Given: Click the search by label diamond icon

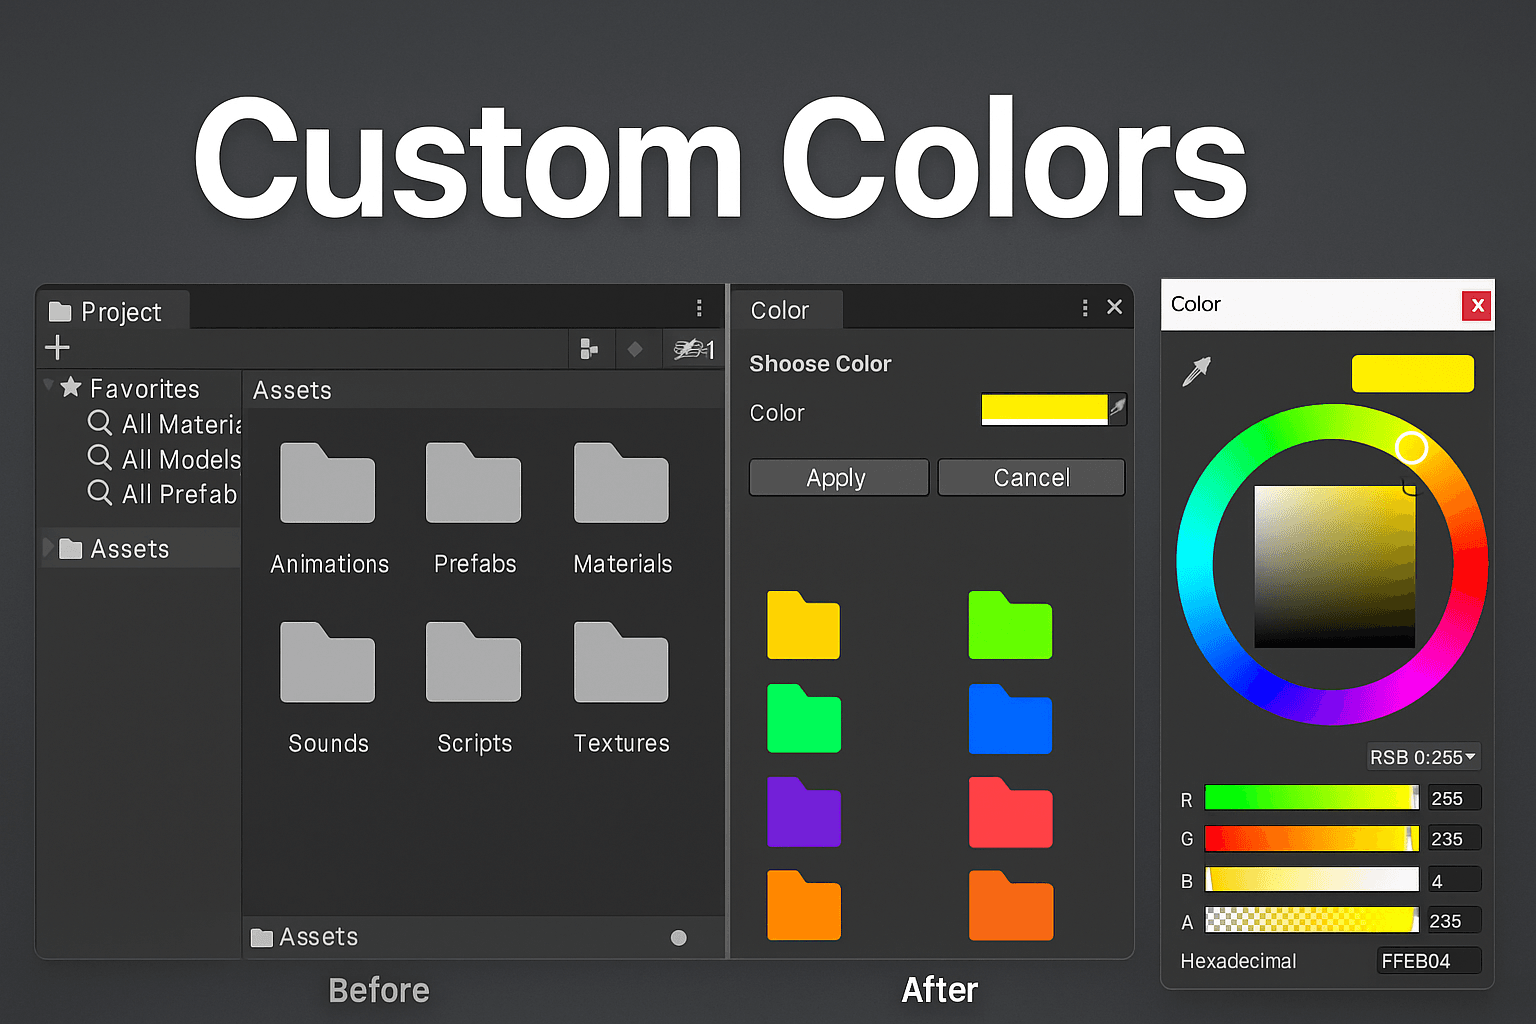Looking at the screenshot, I should [x=635, y=349].
